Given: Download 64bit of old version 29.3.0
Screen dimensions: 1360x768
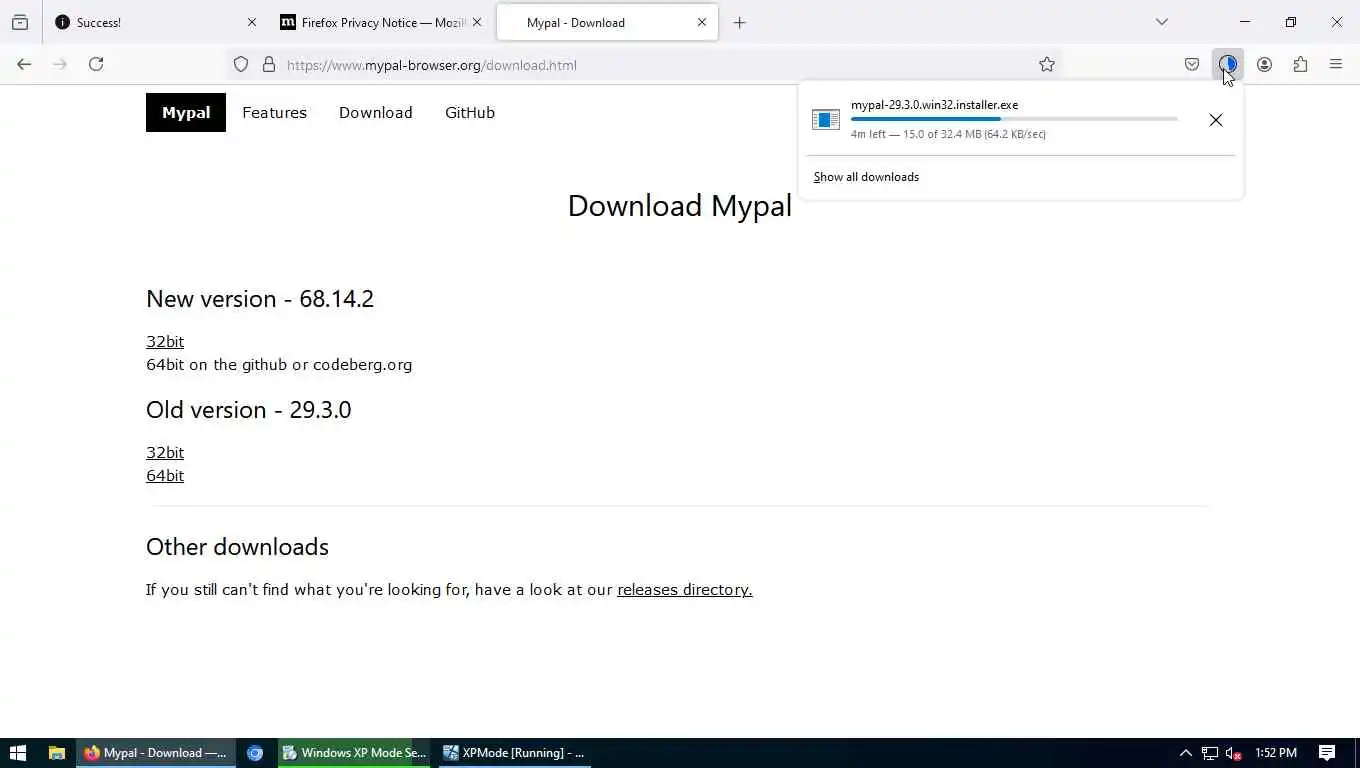Looking at the screenshot, I should click(165, 475).
